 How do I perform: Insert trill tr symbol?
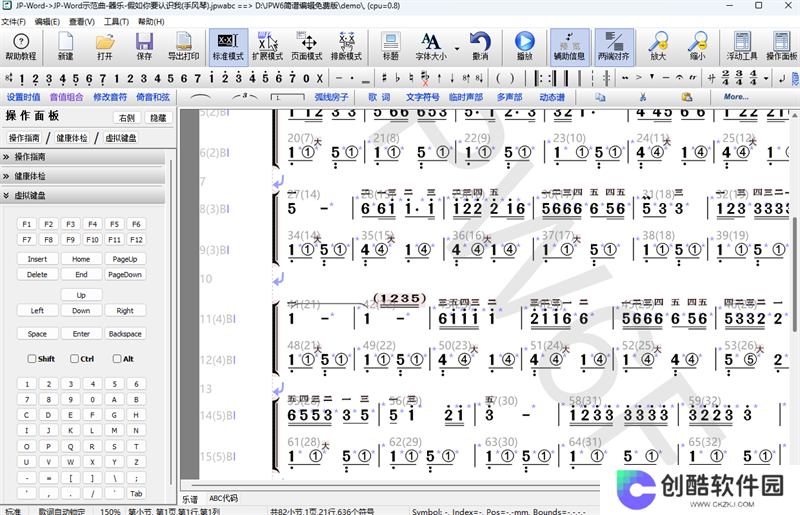[692, 79]
